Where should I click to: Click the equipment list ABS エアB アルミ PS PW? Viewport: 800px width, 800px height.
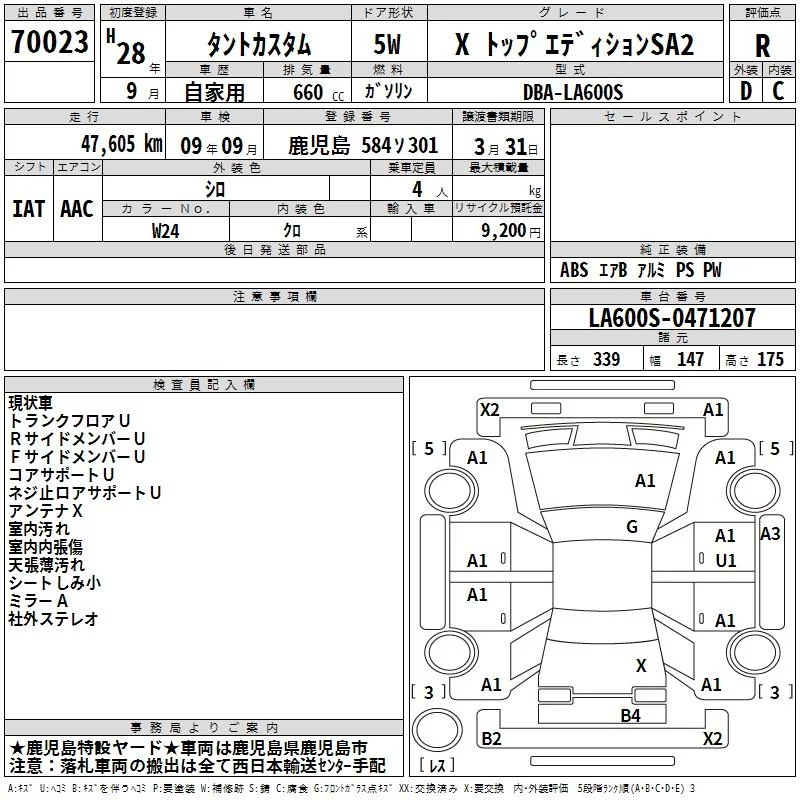click(x=640, y=270)
